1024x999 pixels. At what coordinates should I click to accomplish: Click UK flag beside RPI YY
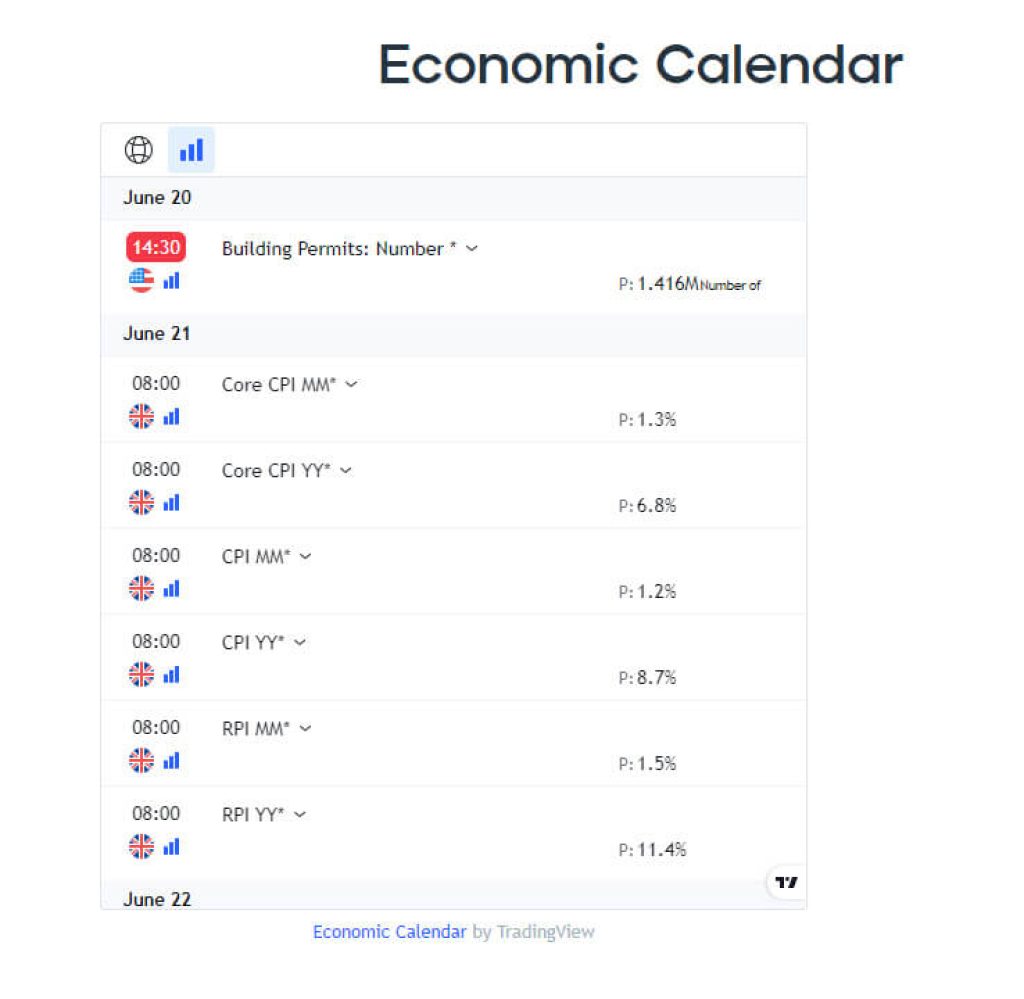[x=141, y=847]
